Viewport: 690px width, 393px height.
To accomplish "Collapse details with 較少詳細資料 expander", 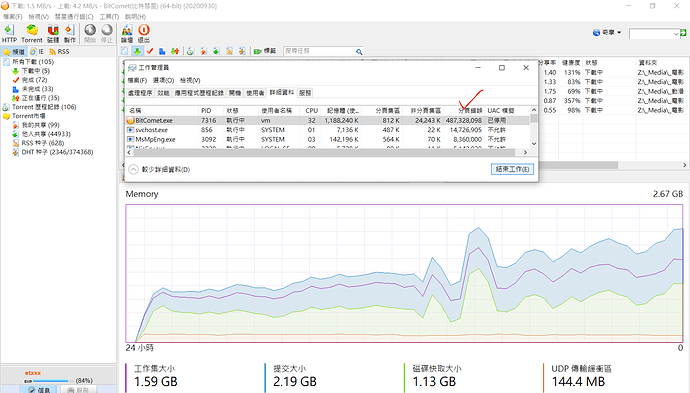I will (x=159, y=169).
